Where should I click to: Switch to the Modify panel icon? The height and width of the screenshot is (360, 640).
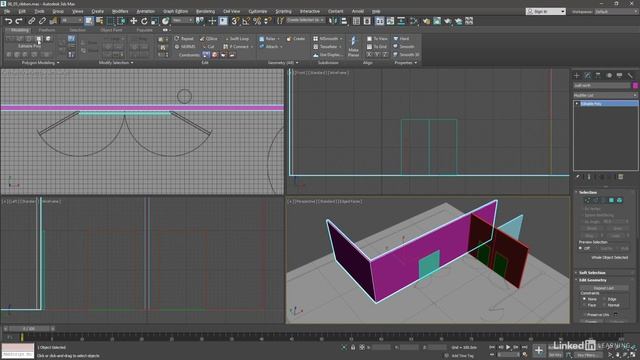click(587, 76)
